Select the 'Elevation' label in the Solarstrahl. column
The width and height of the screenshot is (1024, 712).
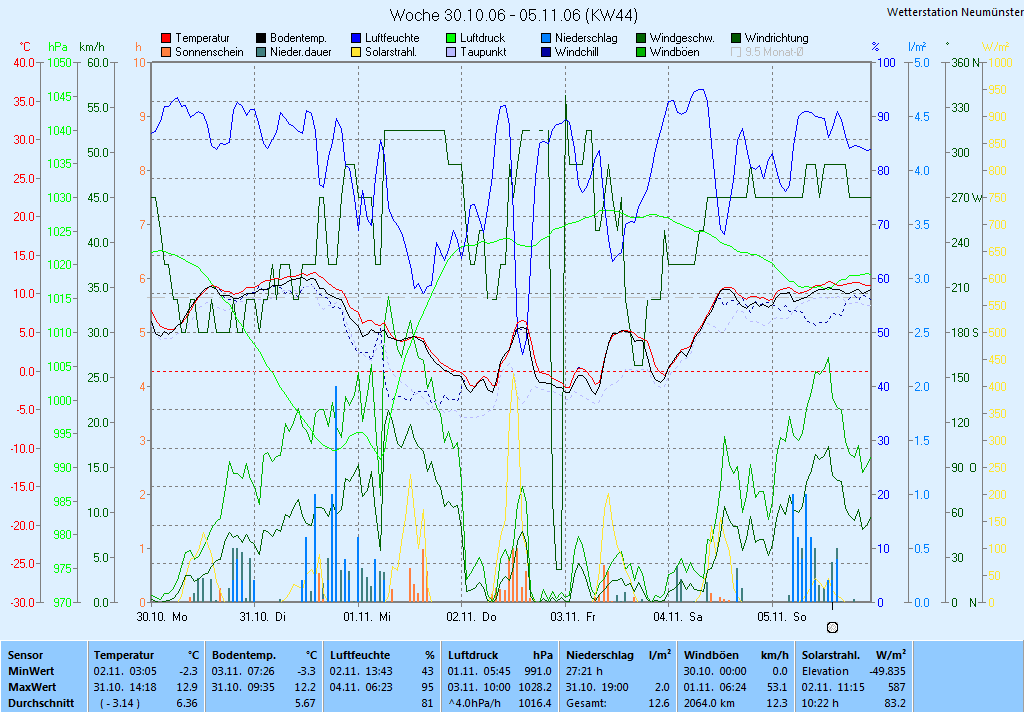coord(825,672)
